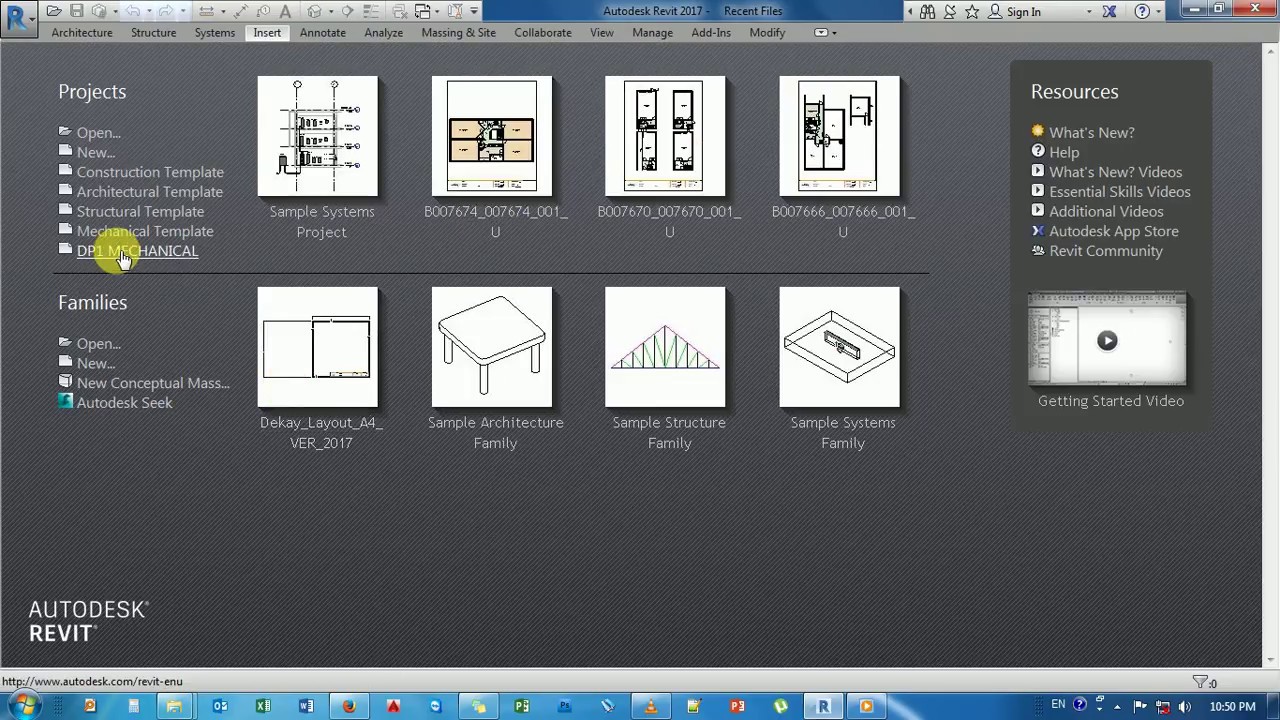Open the Revit Community link
The height and width of the screenshot is (720, 1280).
tap(1106, 251)
